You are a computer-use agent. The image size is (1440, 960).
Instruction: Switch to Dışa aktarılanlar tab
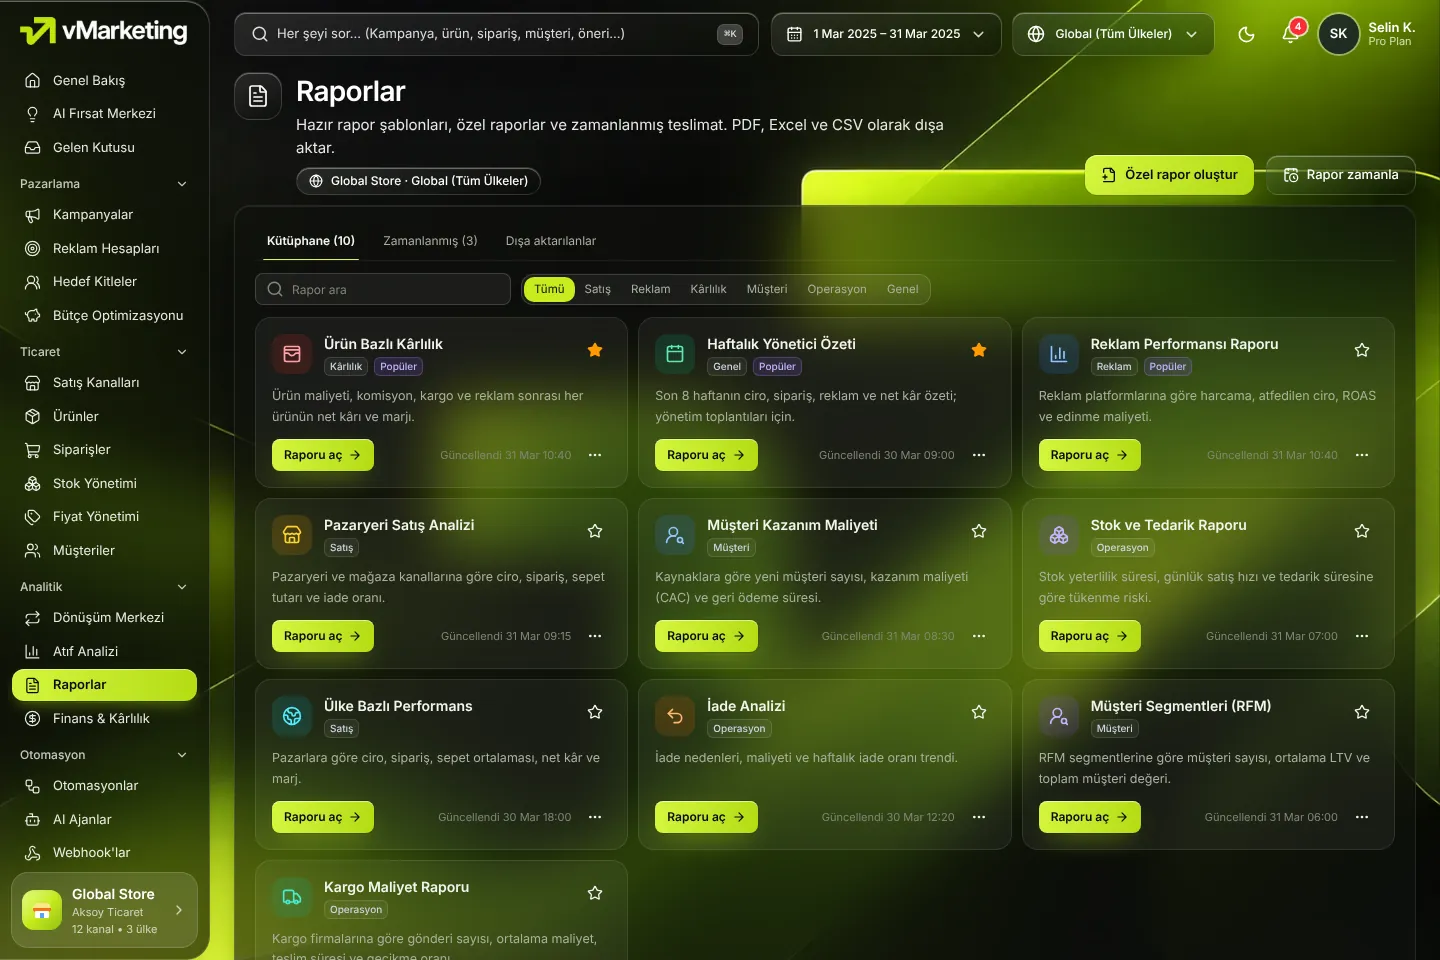point(551,241)
